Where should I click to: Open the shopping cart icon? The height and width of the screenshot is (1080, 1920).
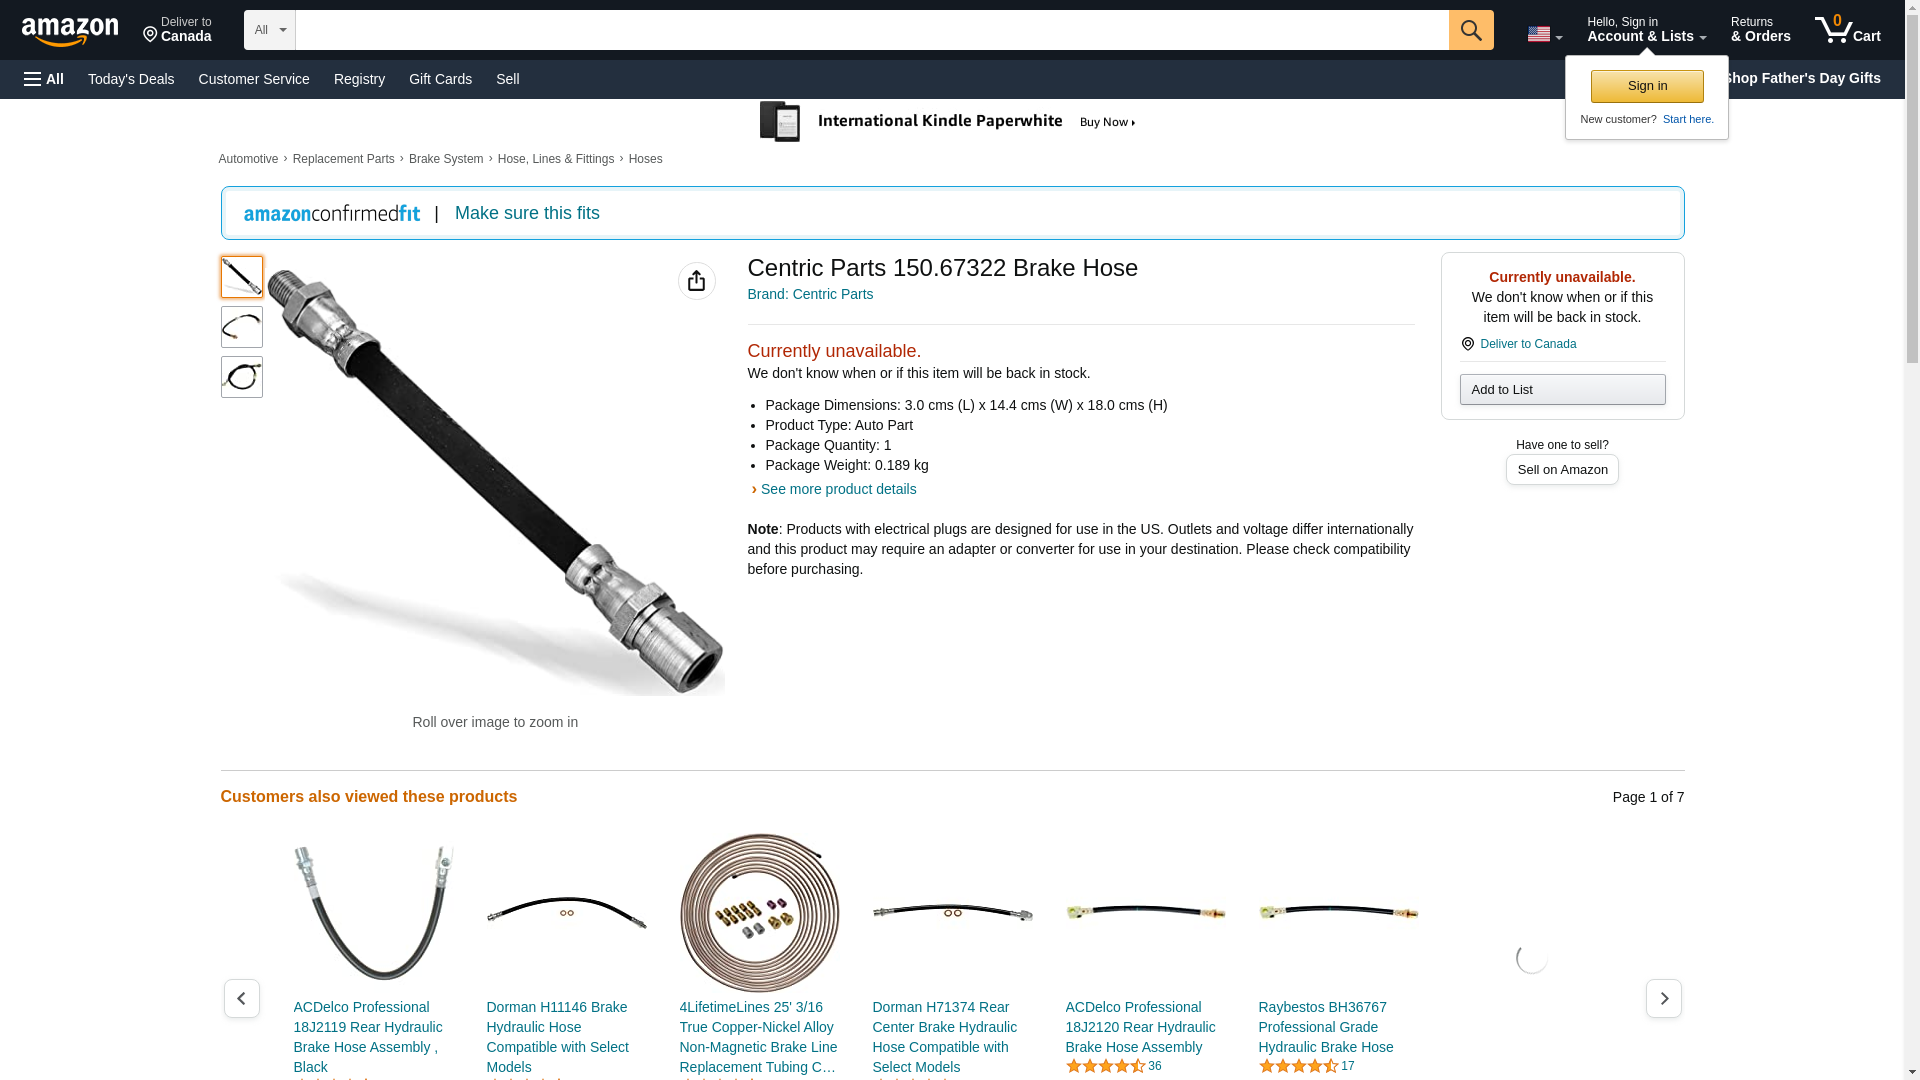[x=1848, y=30]
